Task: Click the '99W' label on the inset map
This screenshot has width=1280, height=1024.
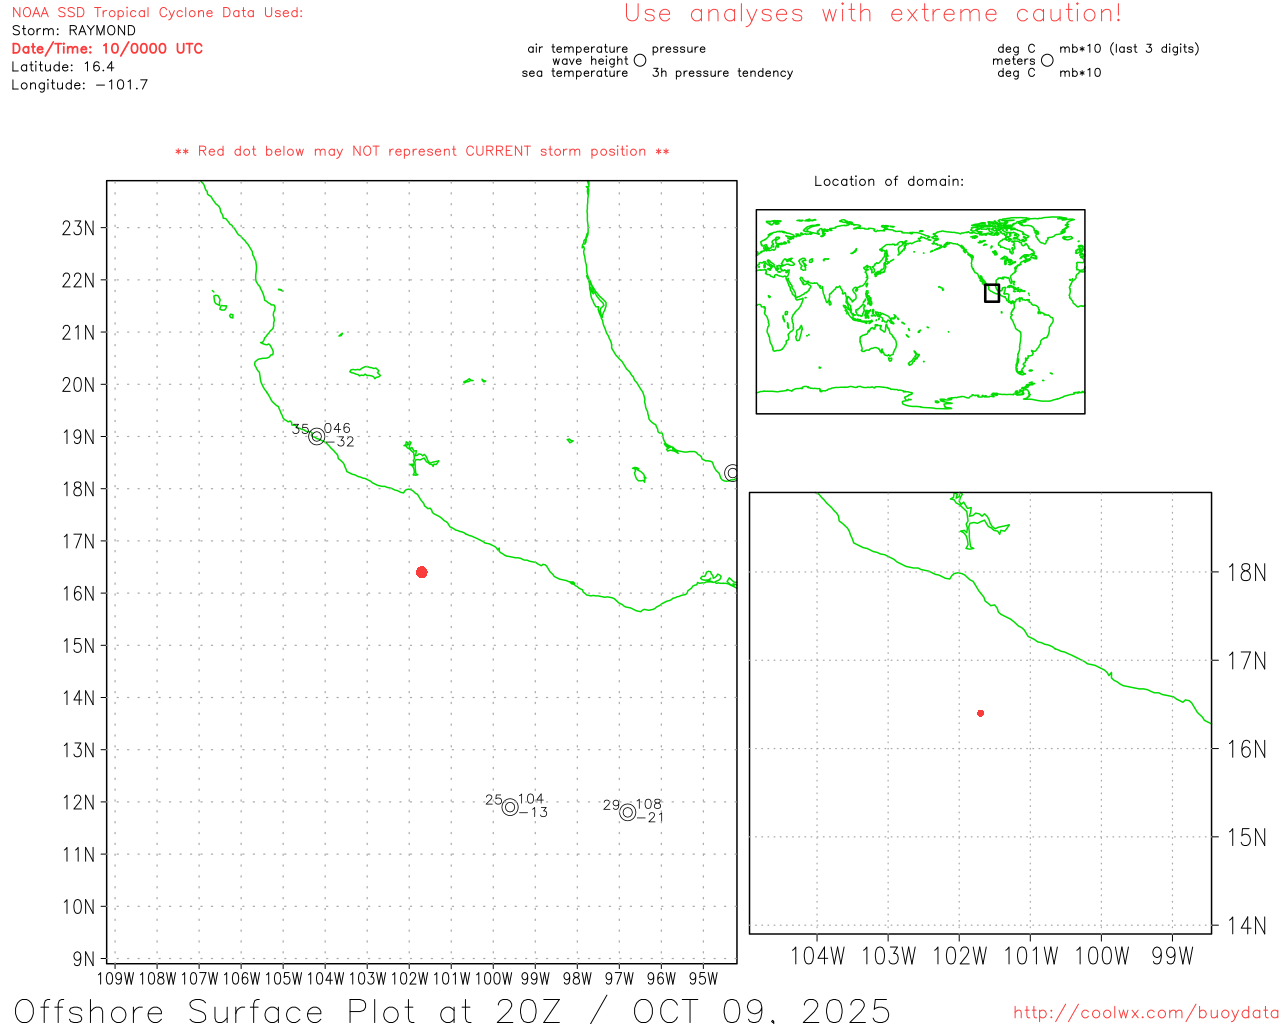Action: coord(1172,956)
